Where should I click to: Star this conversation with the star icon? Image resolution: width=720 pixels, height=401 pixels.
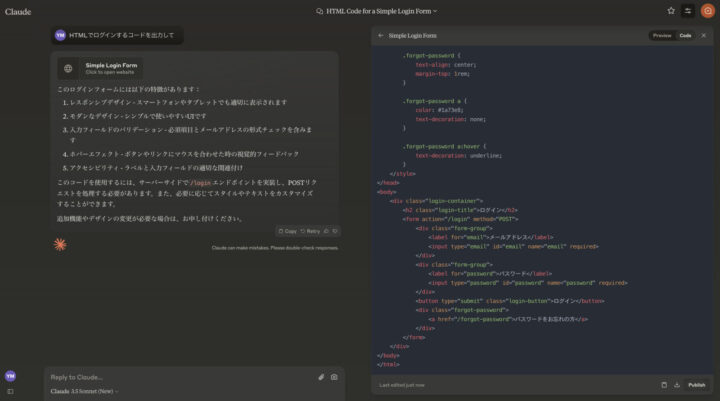point(671,11)
